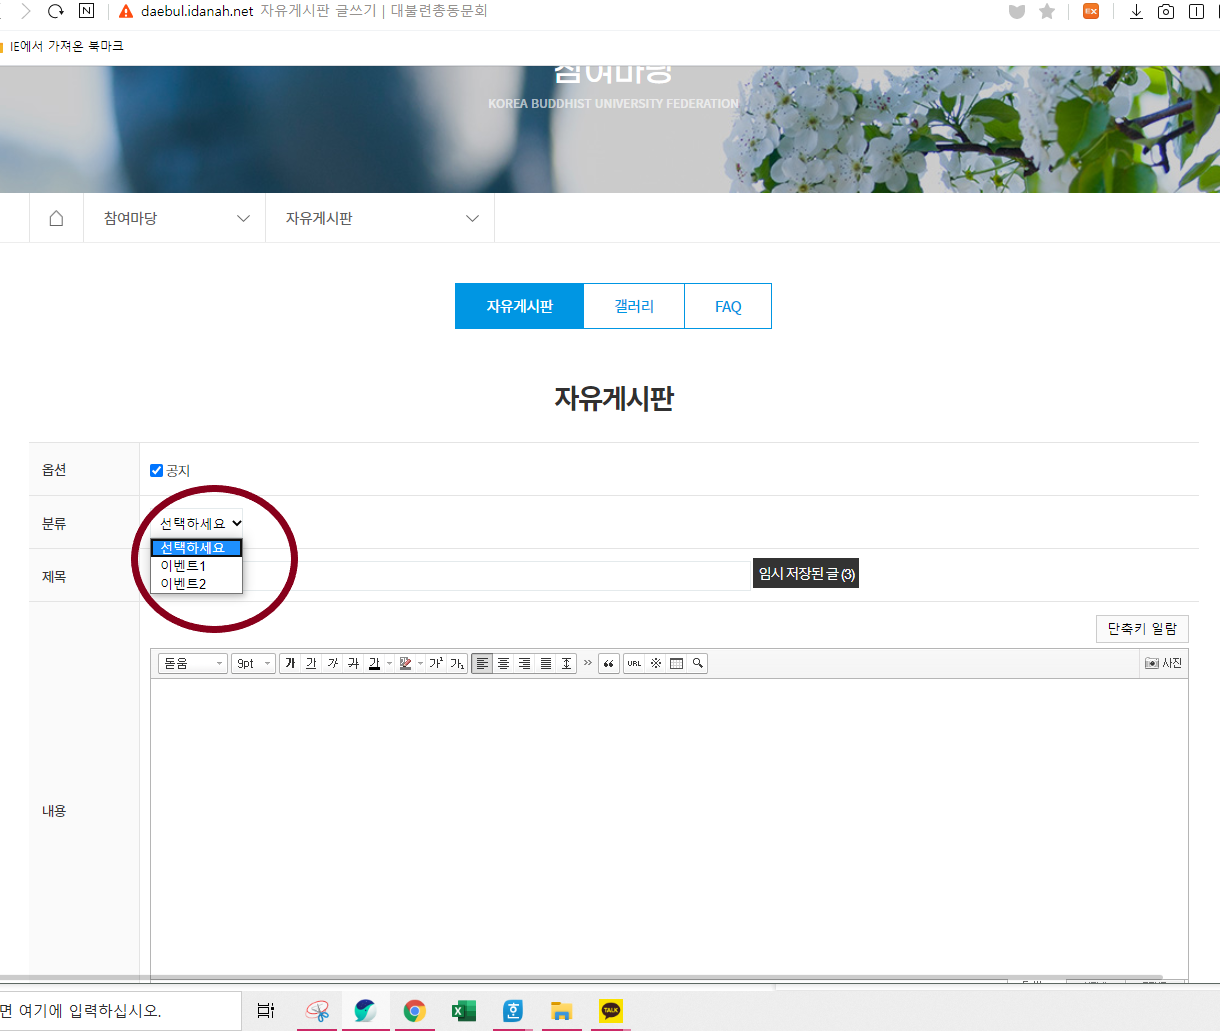Screen dimensions: 1220x1031
Task: Open font family dropdown 돋움
Action: [193, 663]
